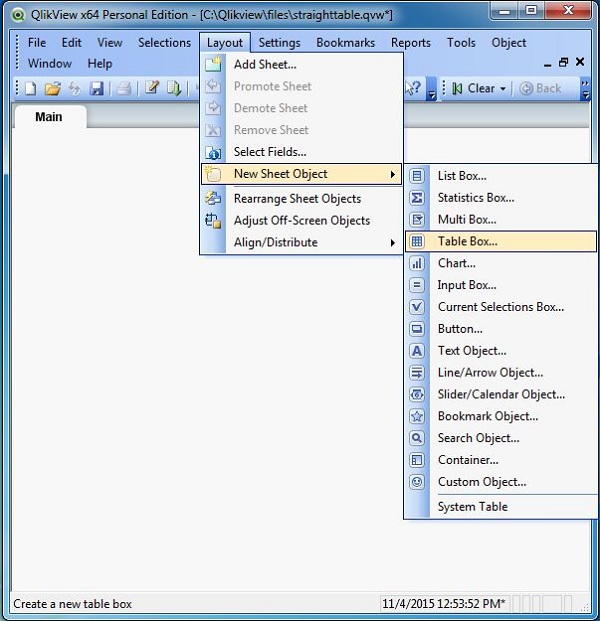This screenshot has width=600, height=621.
Task: Click the Save floppy disk icon
Action: click(96, 88)
